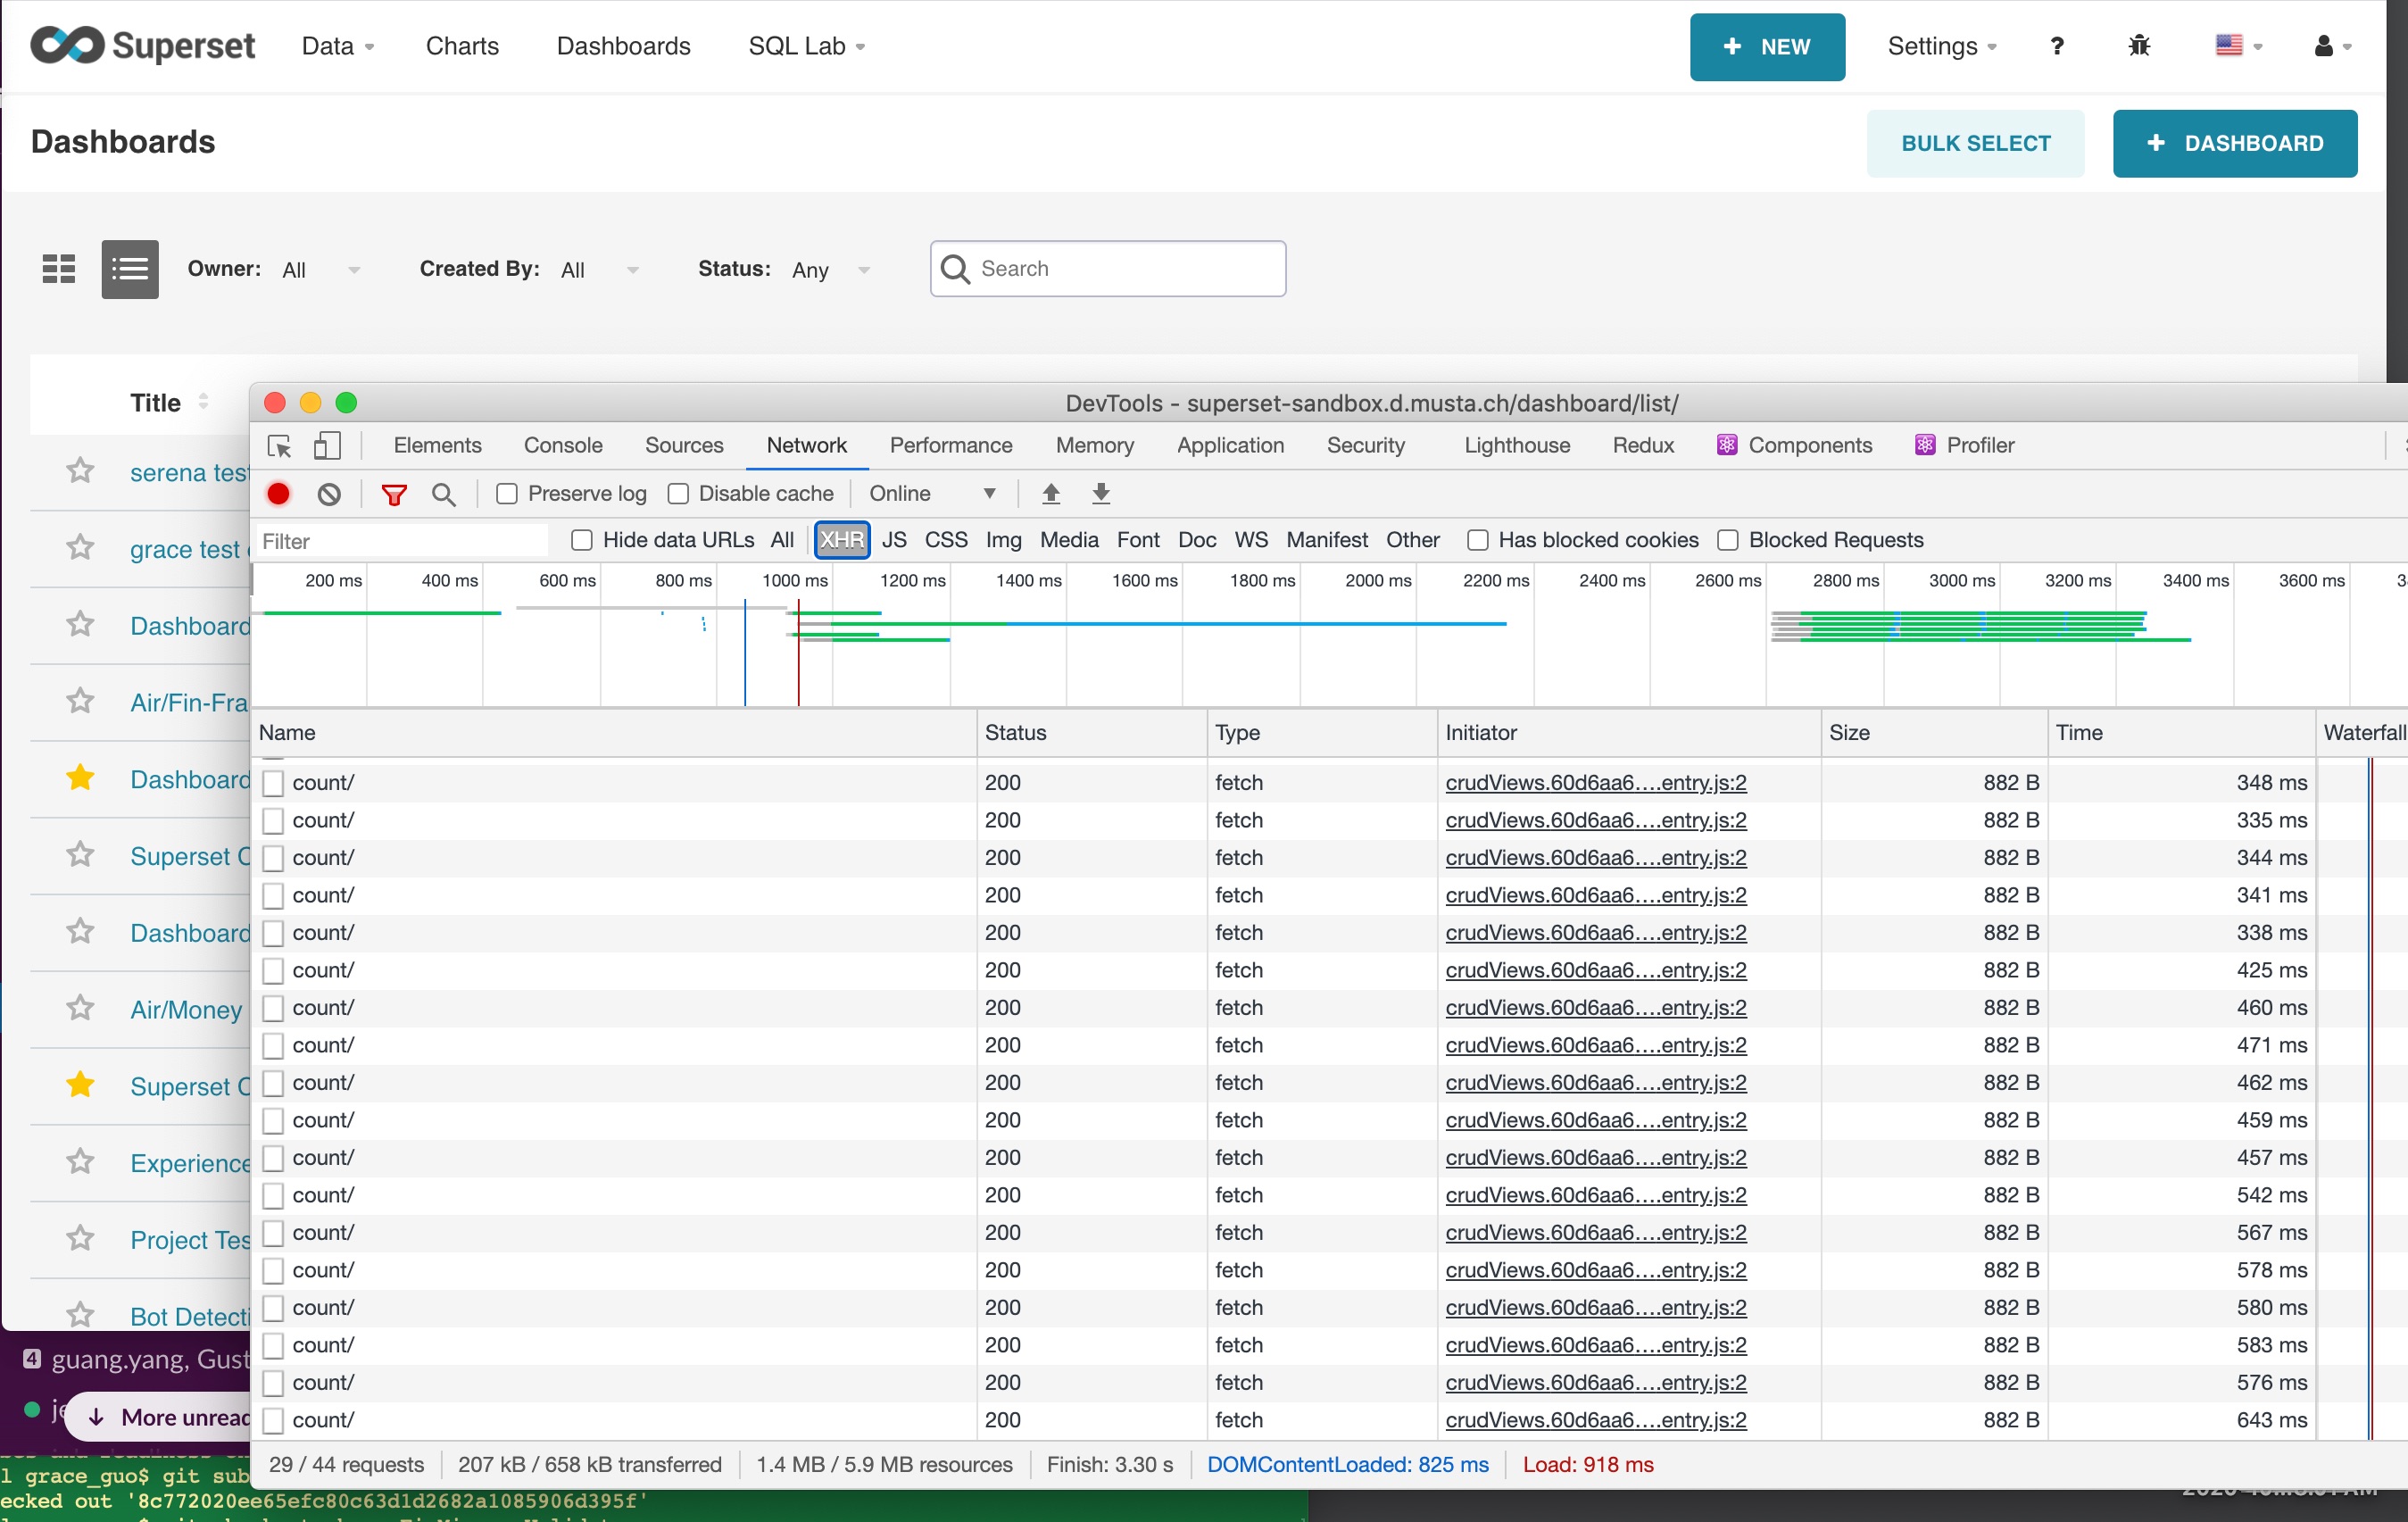The height and width of the screenshot is (1522, 2408).
Task: Expand the Owner filter dropdown
Action: (320, 270)
